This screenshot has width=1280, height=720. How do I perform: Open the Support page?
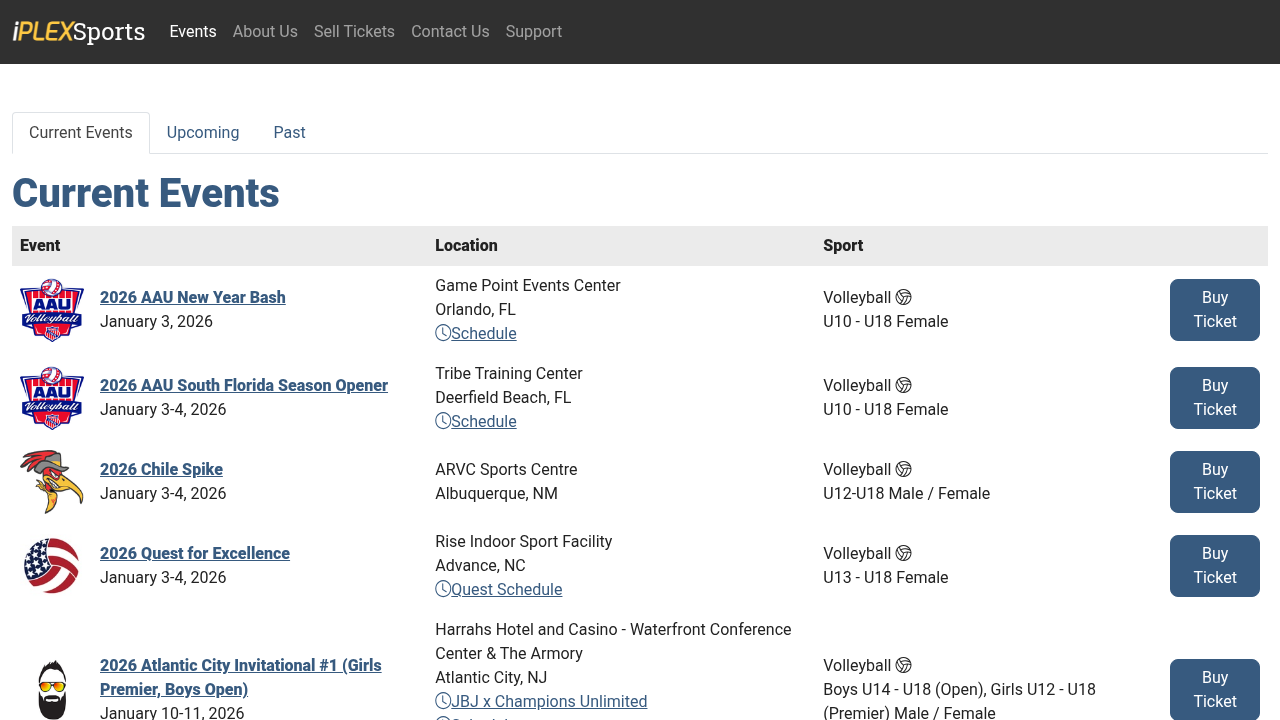[534, 32]
